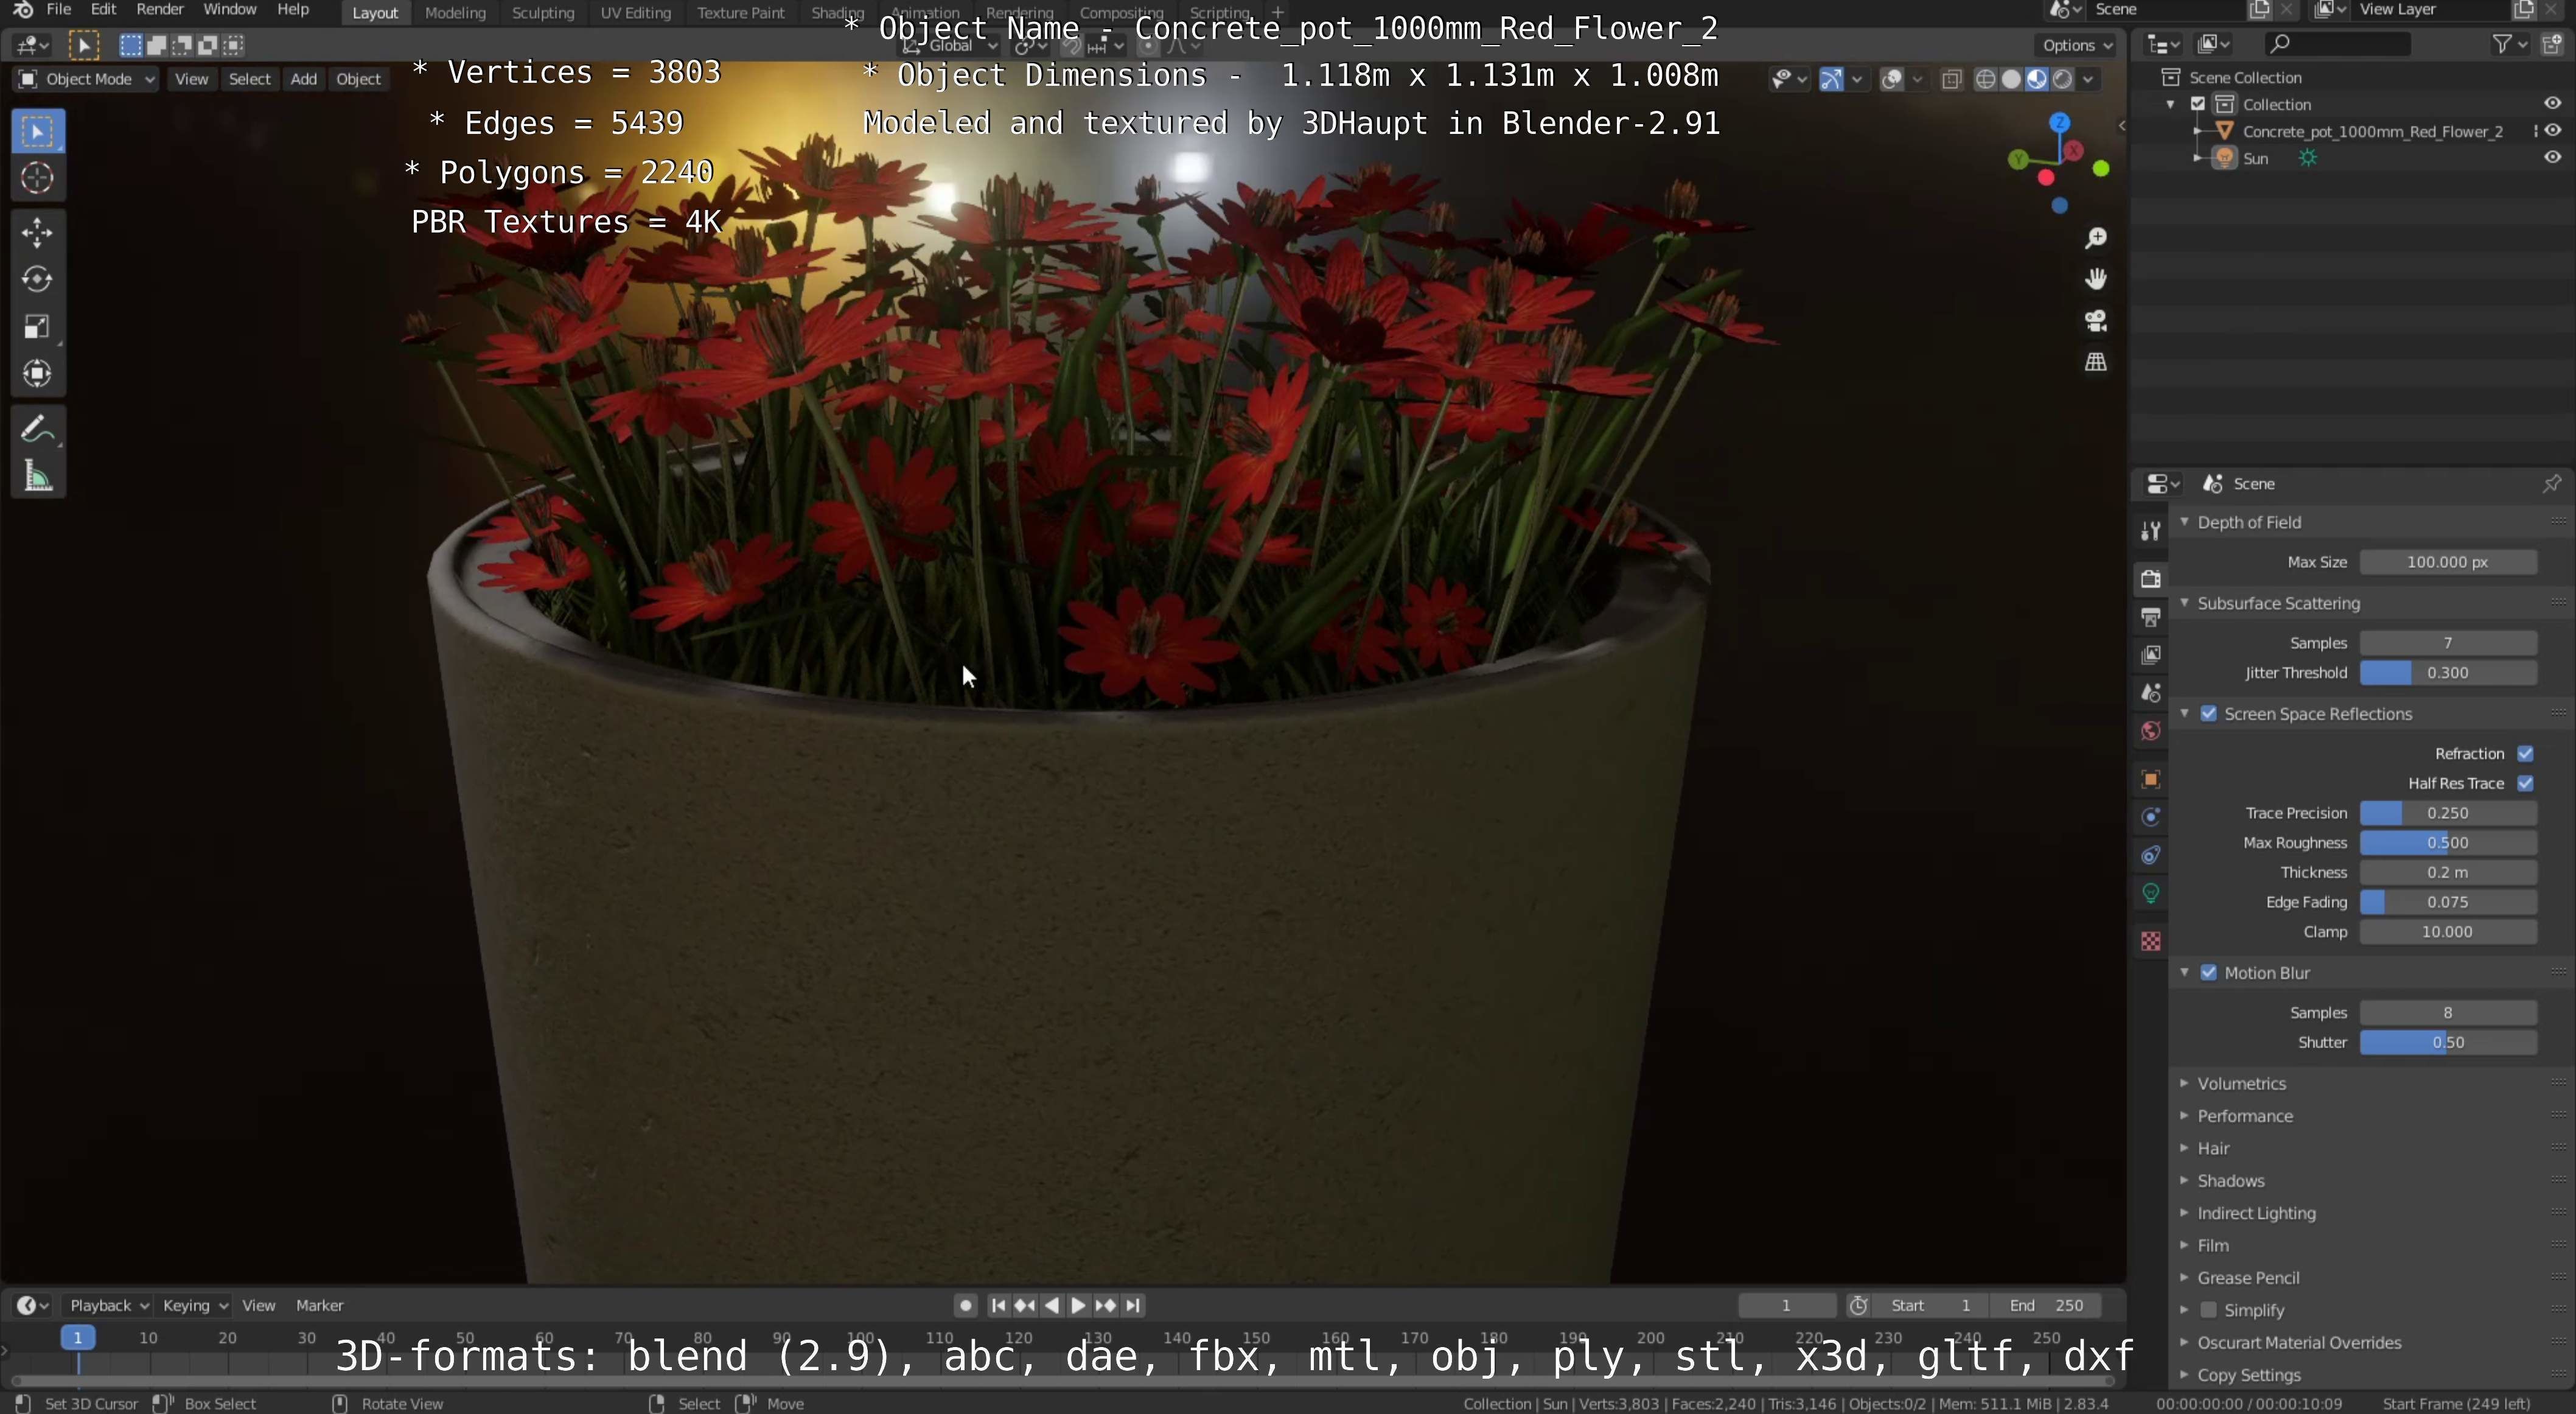The height and width of the screenshot is (1414, 2576).
Task: Jump to last frame button
Action: coord(1132,1306)
